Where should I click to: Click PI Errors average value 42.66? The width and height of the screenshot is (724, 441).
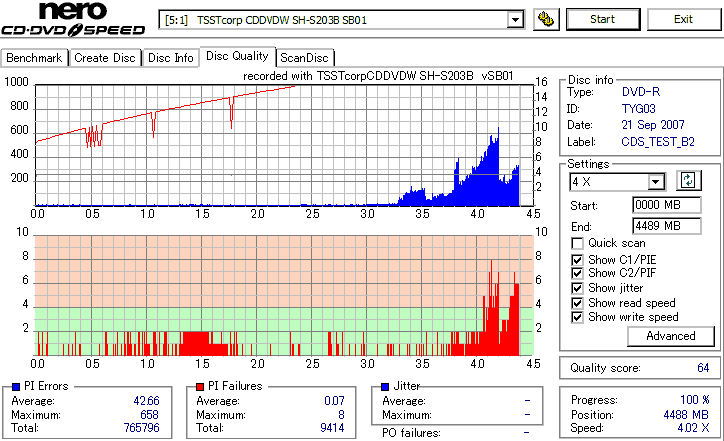pyautogui.click(x=146, y=401)
